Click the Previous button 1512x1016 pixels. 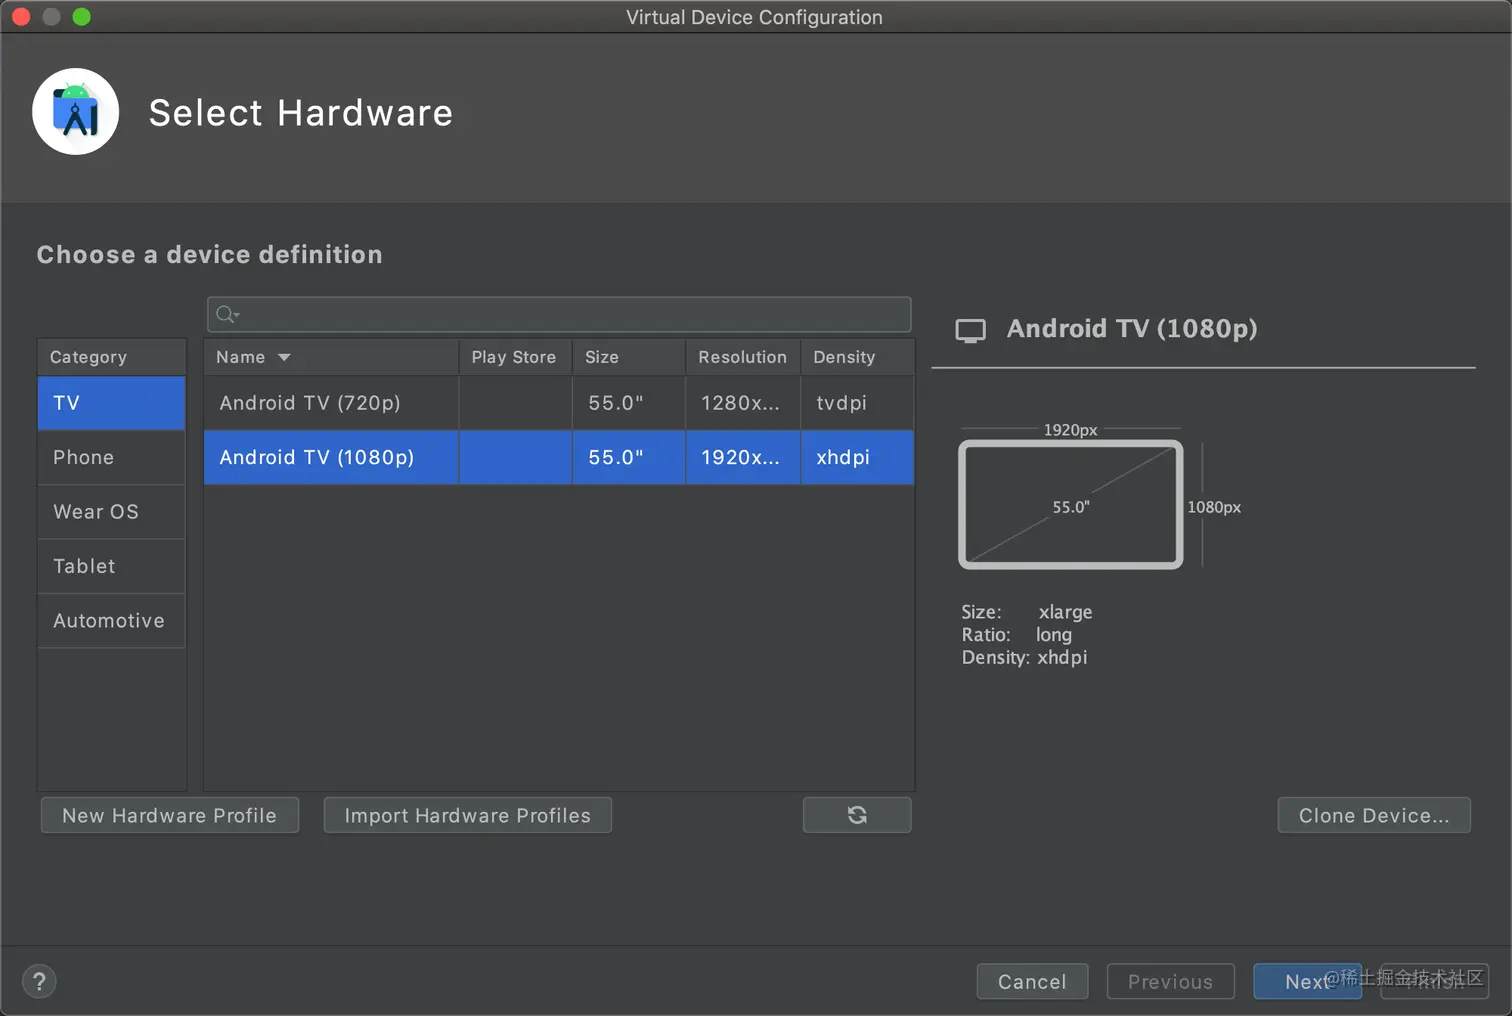[1170, 981]
